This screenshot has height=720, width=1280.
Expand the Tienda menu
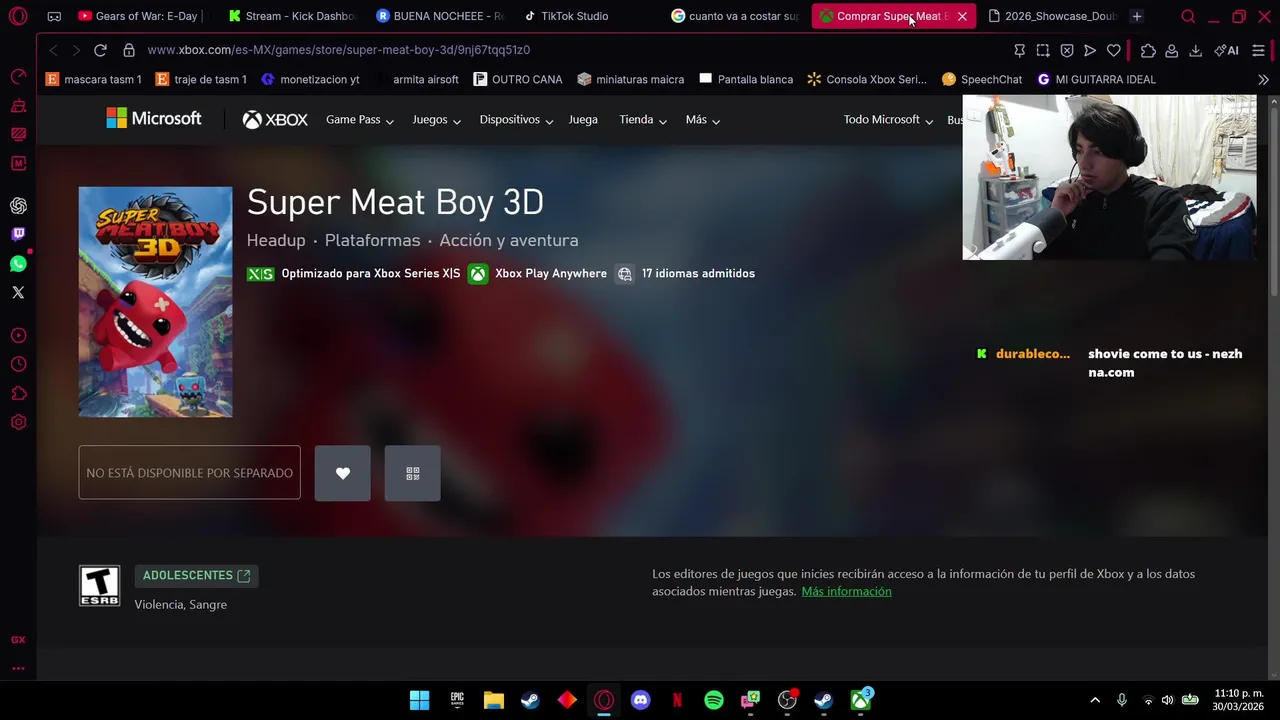point(643,120)
